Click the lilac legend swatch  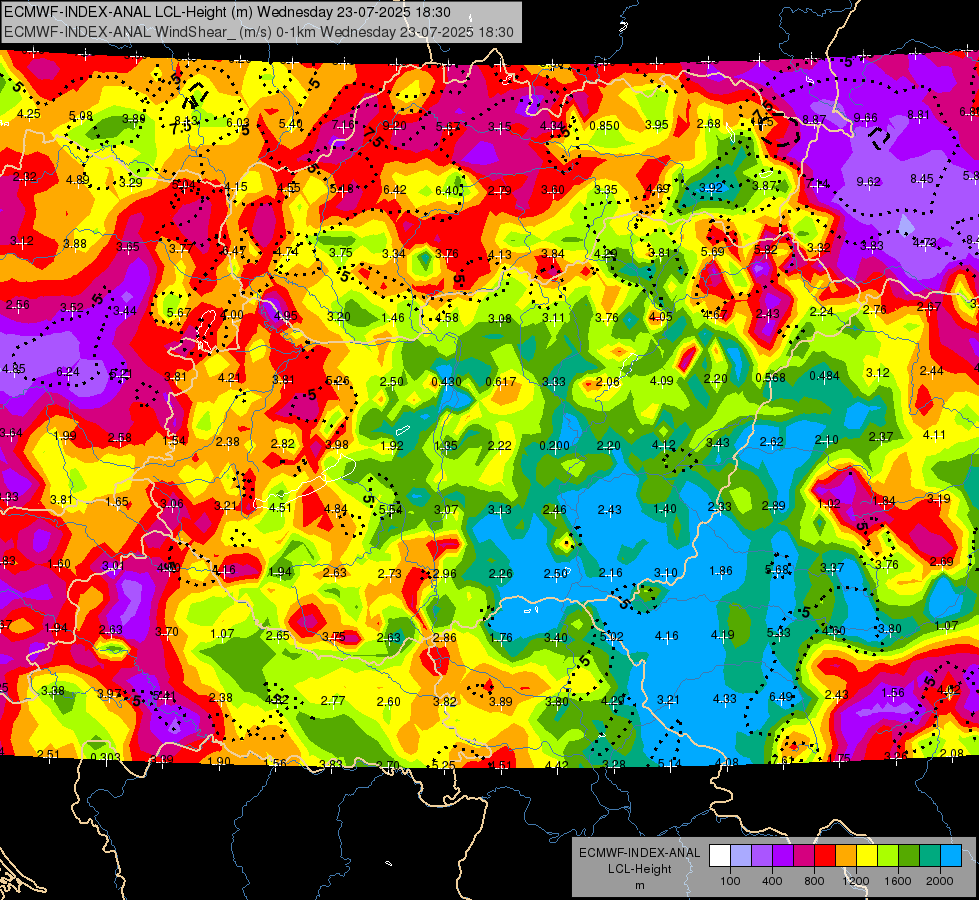(762, 856)
